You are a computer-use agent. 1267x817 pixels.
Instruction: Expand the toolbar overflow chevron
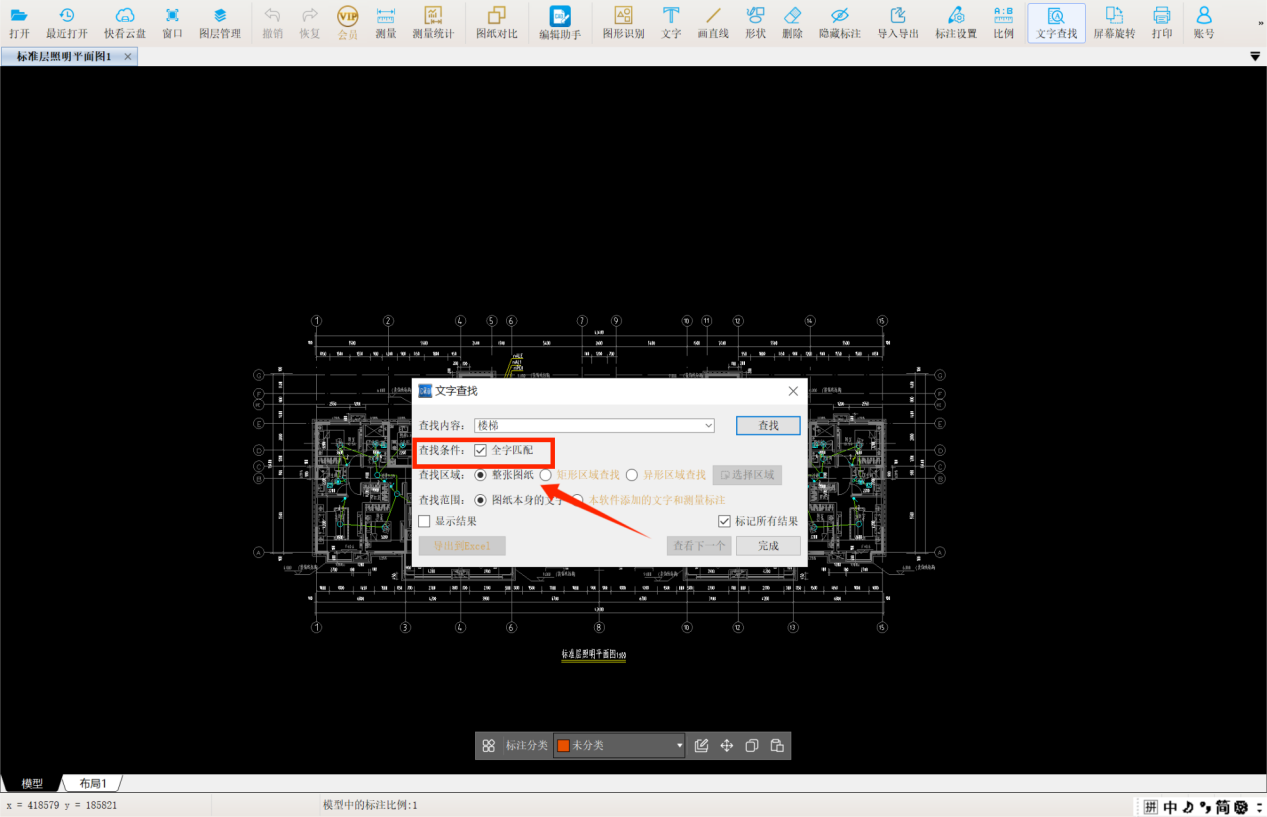tap(1260, 22)
